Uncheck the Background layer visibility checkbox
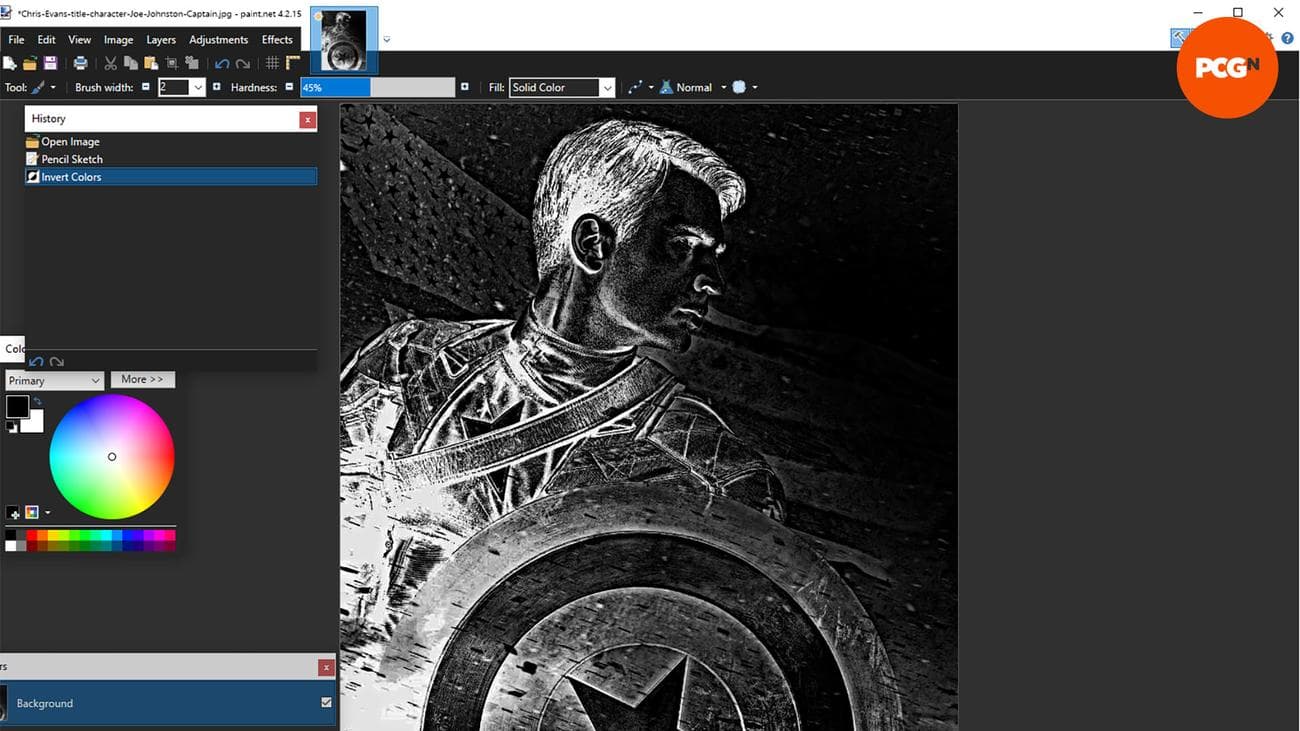 click(326, 703)
